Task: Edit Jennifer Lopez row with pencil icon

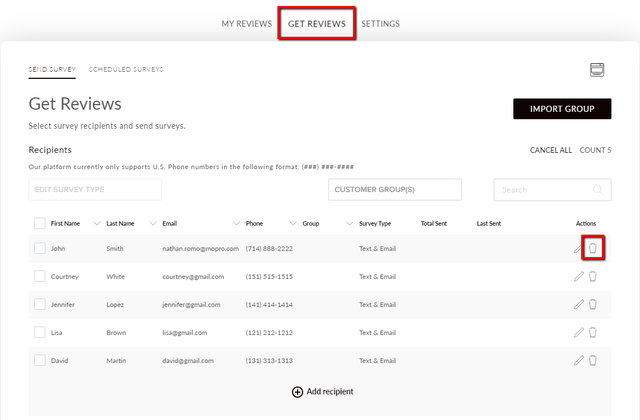Action: point(579,304)
